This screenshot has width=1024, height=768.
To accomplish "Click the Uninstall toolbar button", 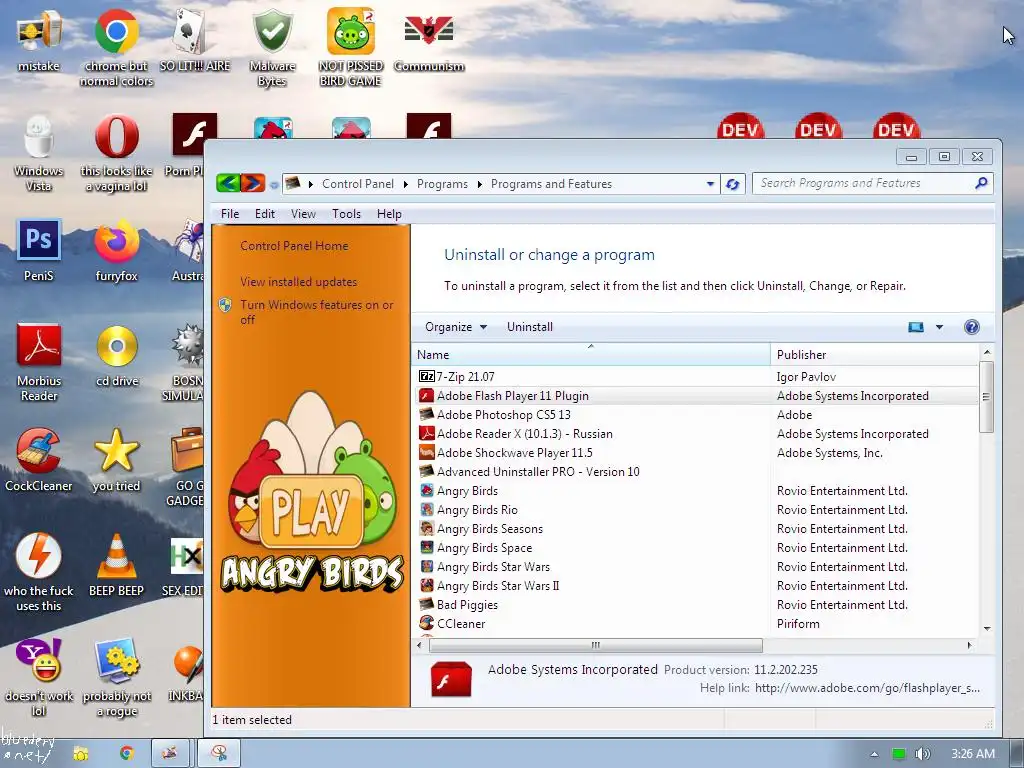I will click(x=530, y=327).
